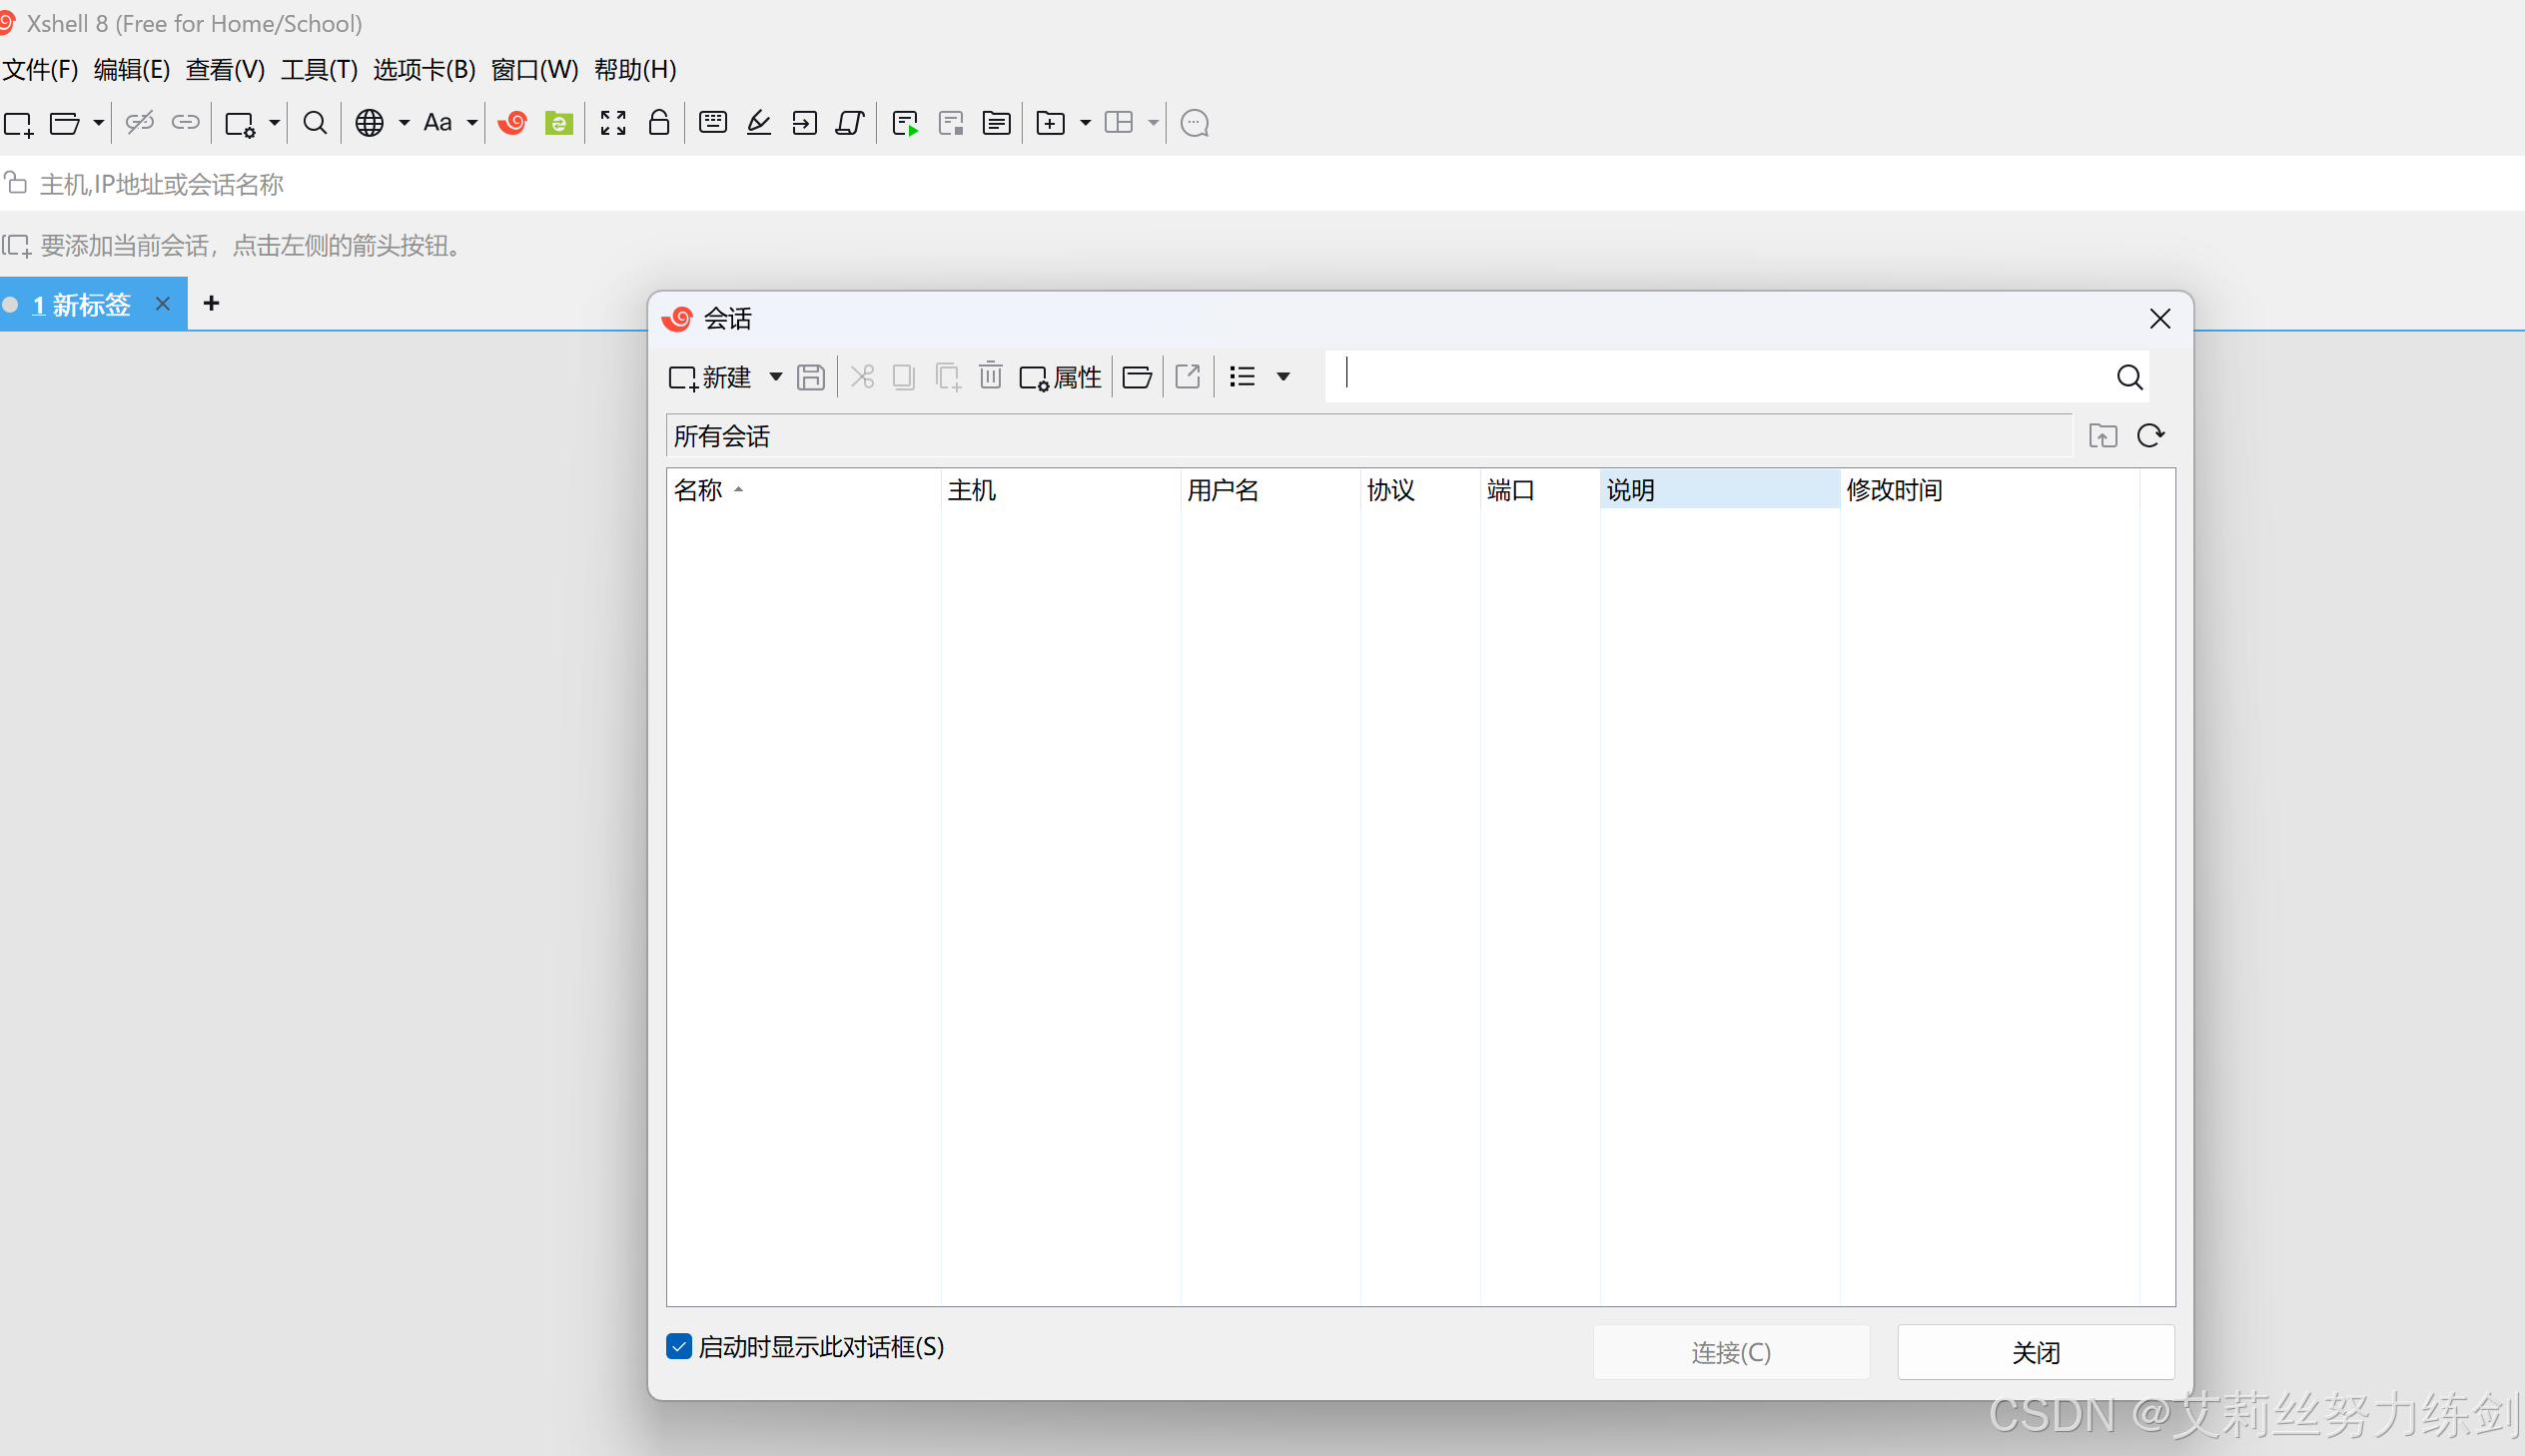This screenshot has height=1456, width=2525.
Task: Click the globe encoding icon
Action: 369,123
